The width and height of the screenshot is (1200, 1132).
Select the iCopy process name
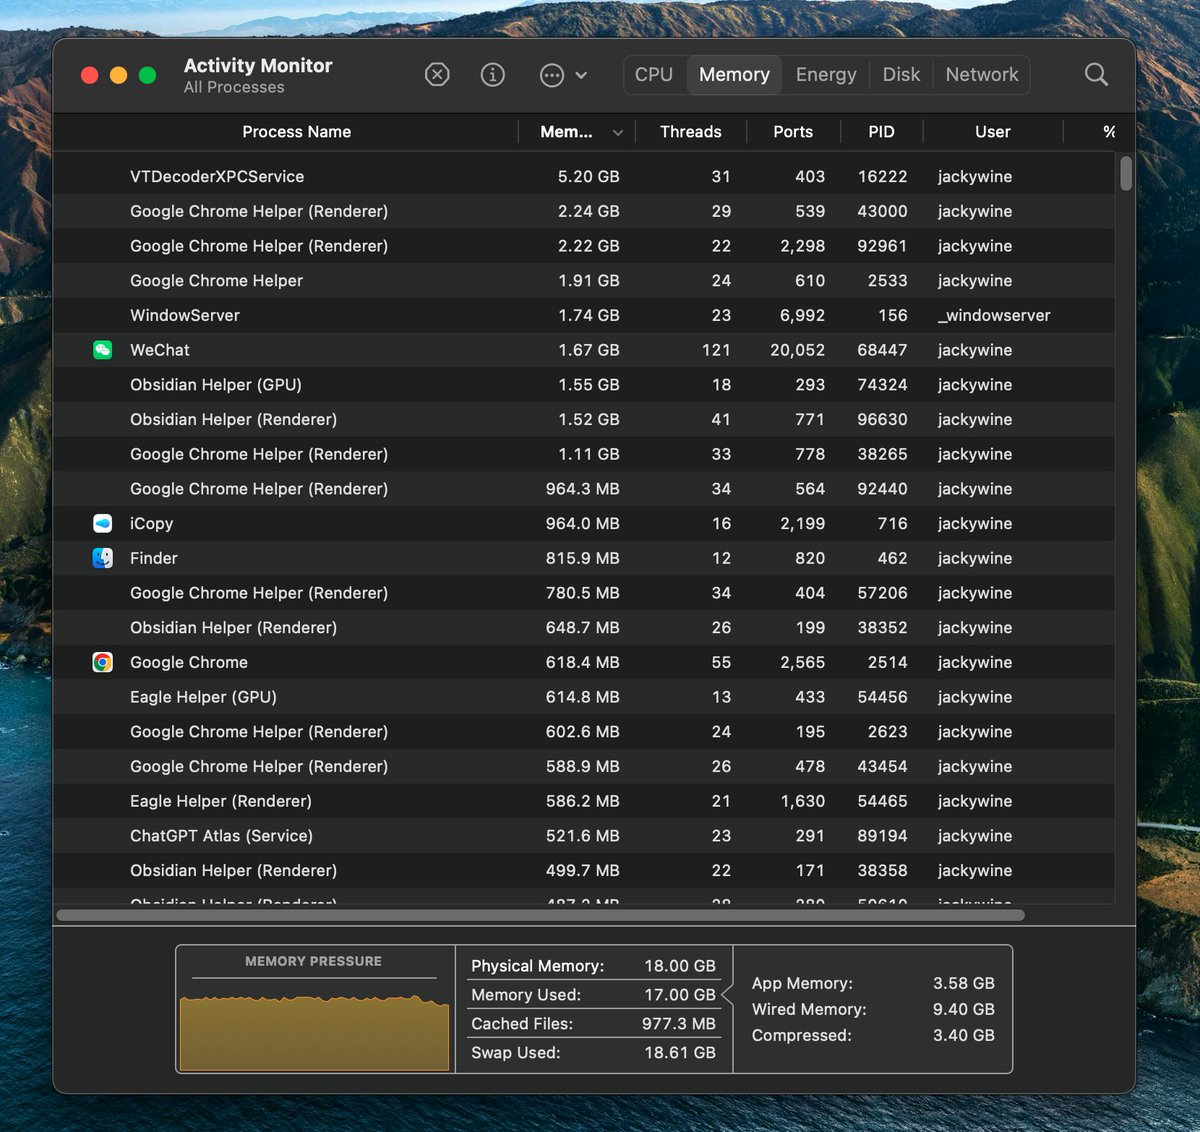(x=151, y=524)
